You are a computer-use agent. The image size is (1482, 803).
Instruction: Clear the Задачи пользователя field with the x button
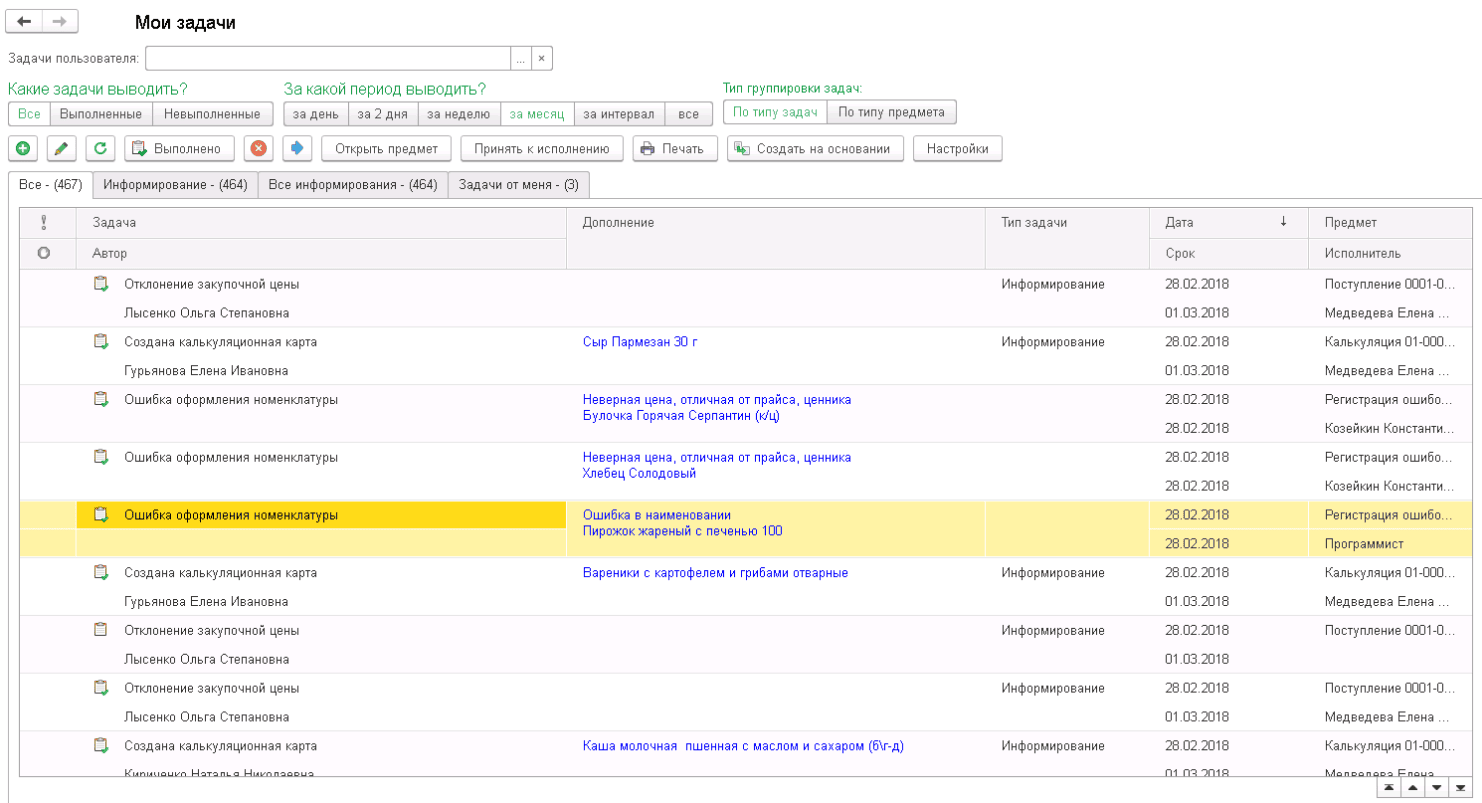click(x=542, y=59)
